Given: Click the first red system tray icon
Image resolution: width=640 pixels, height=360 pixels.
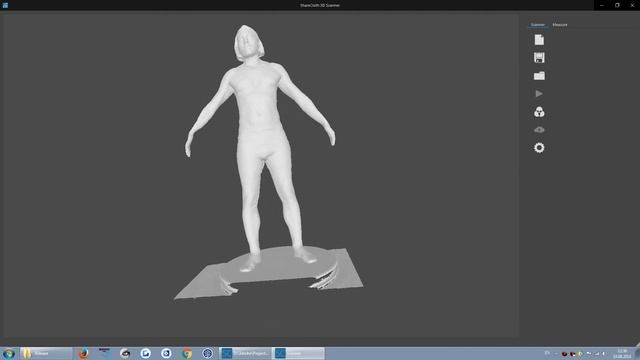Looking at the screenshot, I should [x=564, y=354].
